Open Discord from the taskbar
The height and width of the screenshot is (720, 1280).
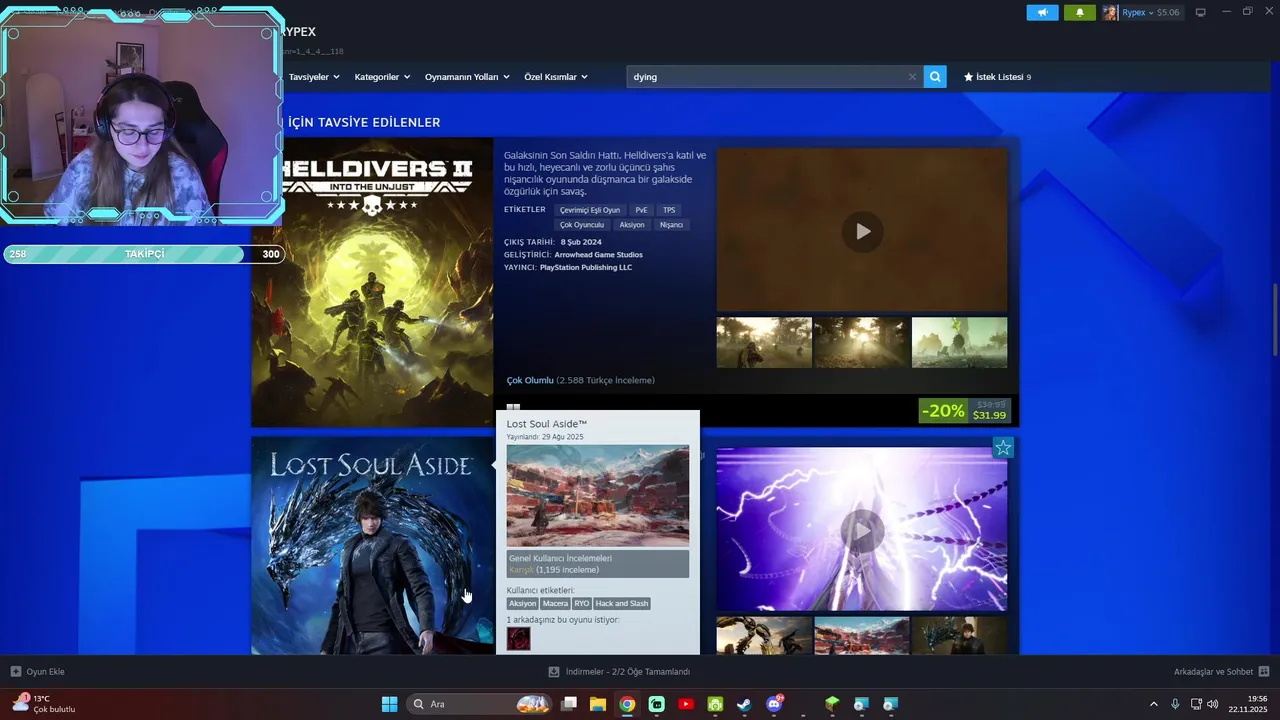click(774, 704)
